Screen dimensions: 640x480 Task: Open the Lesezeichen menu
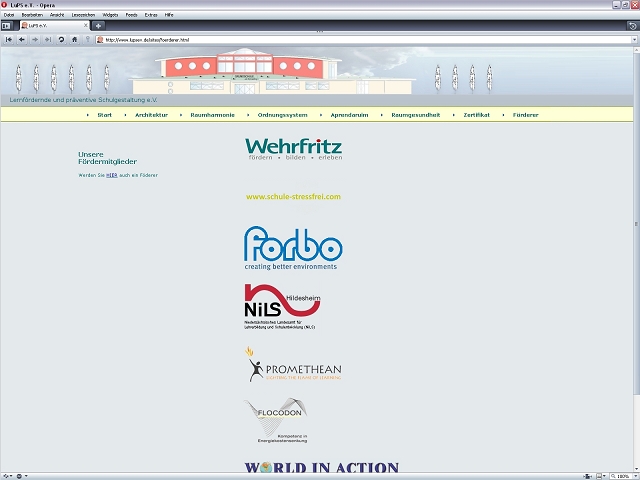pos(83,15)
